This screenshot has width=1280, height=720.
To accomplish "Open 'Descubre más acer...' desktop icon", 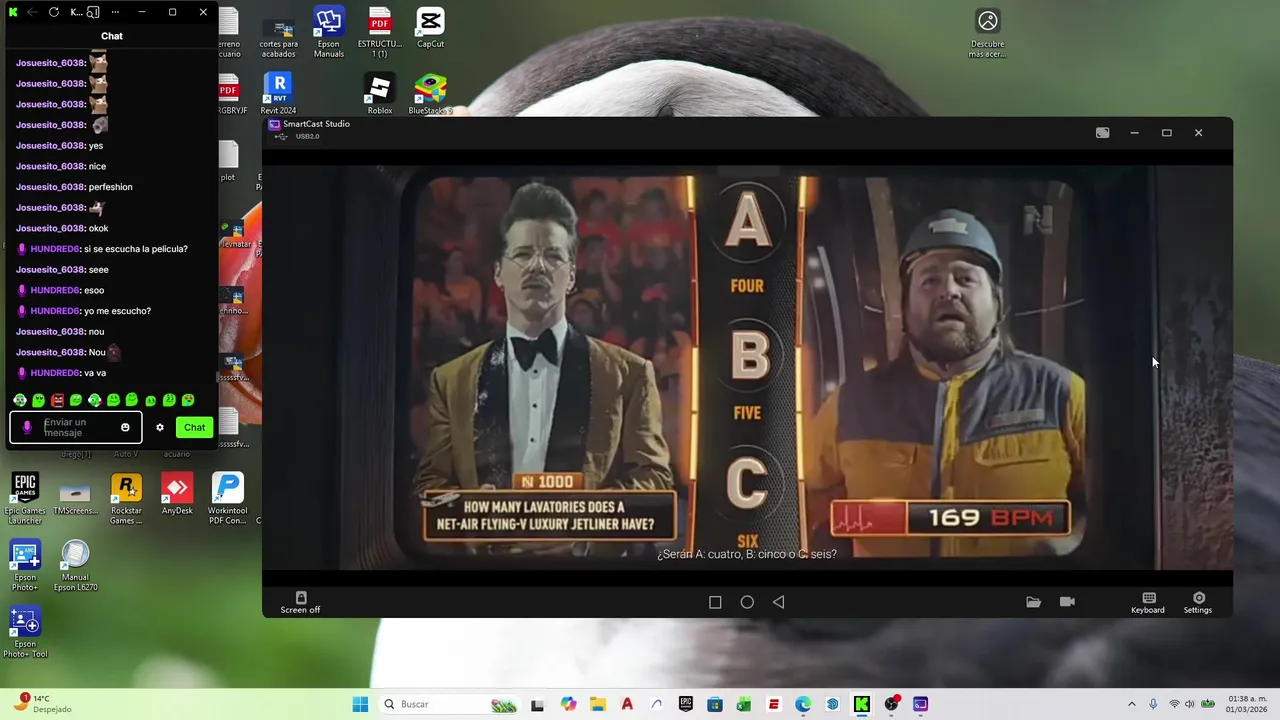I will pyautogui.click(x=987, y=32).
